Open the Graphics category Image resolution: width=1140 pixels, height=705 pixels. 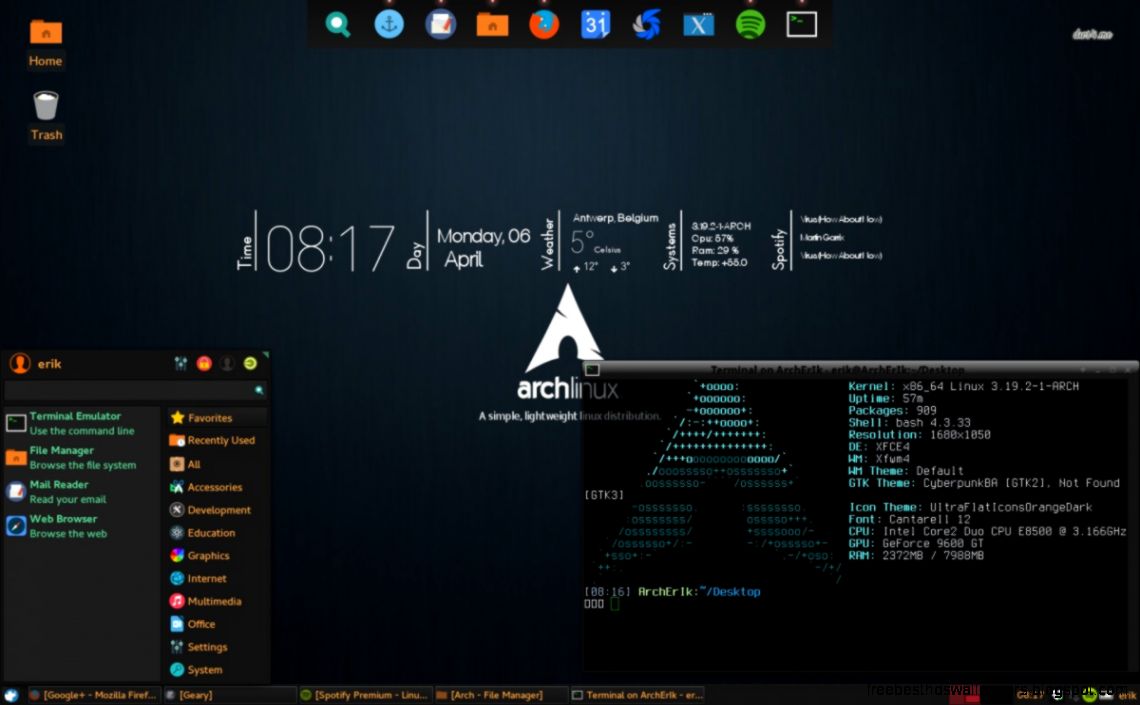(x=217, y=555)
